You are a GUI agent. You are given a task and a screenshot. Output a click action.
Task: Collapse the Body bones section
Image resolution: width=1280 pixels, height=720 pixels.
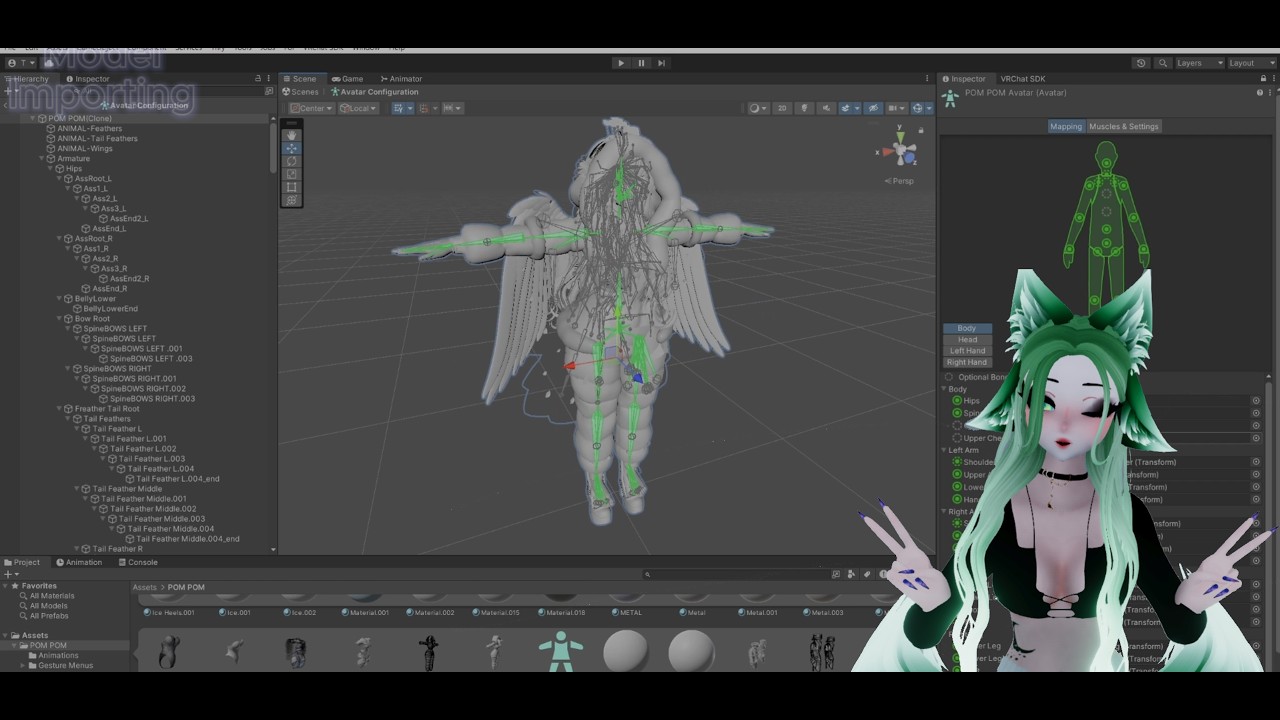point(944,389)
